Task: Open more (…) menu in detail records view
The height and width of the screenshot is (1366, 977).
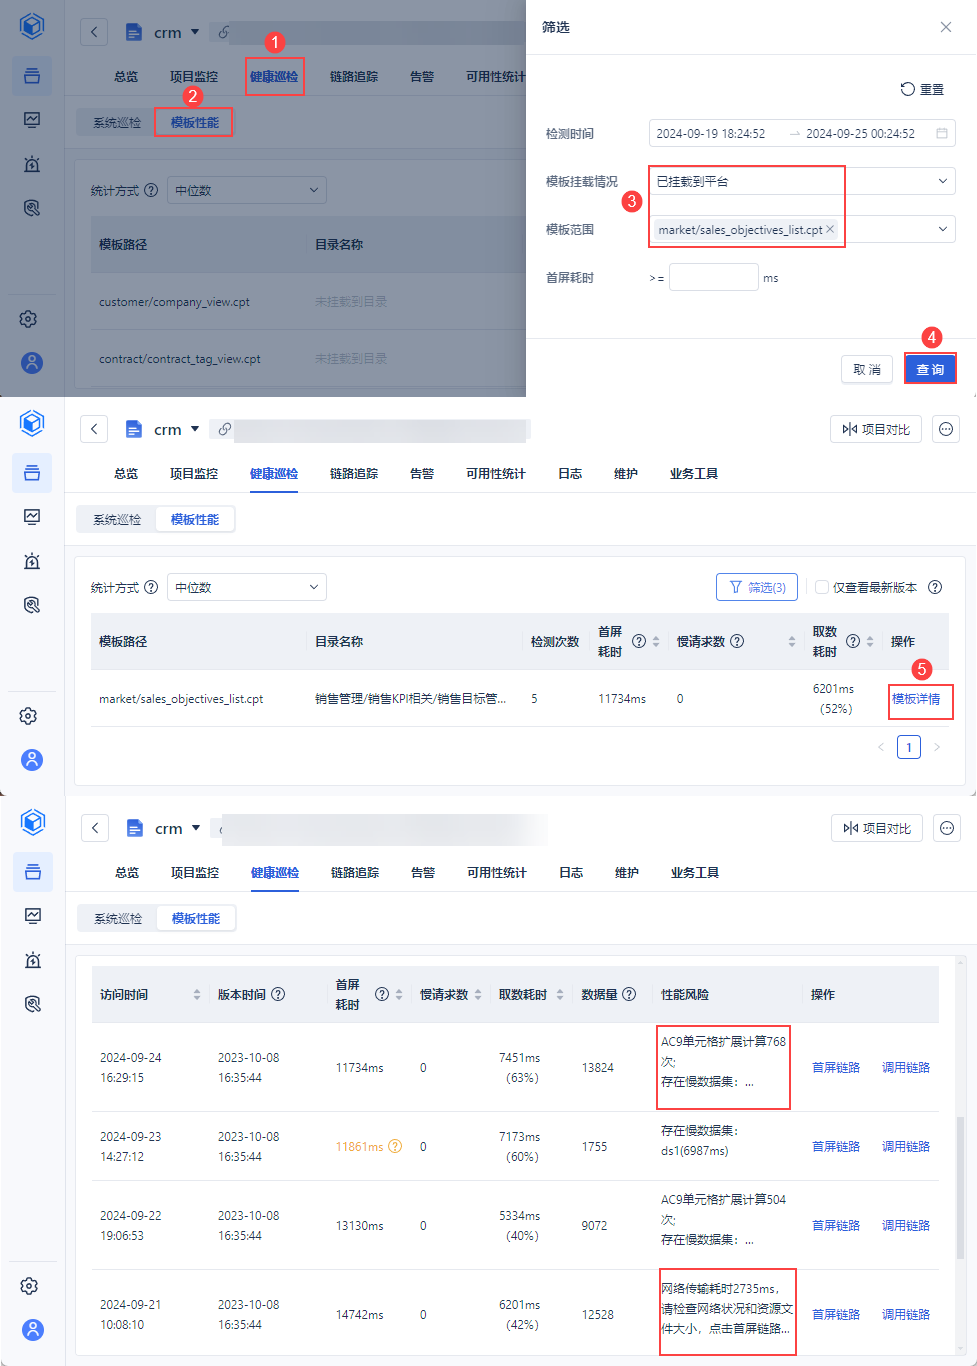Action: [947, 828]
